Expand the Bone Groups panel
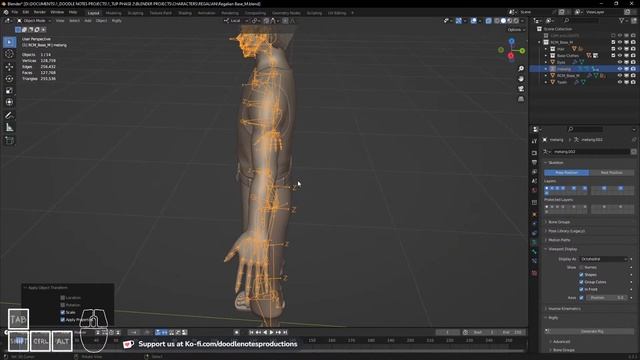Screen dimensions: 640x360 click(559, 222)
